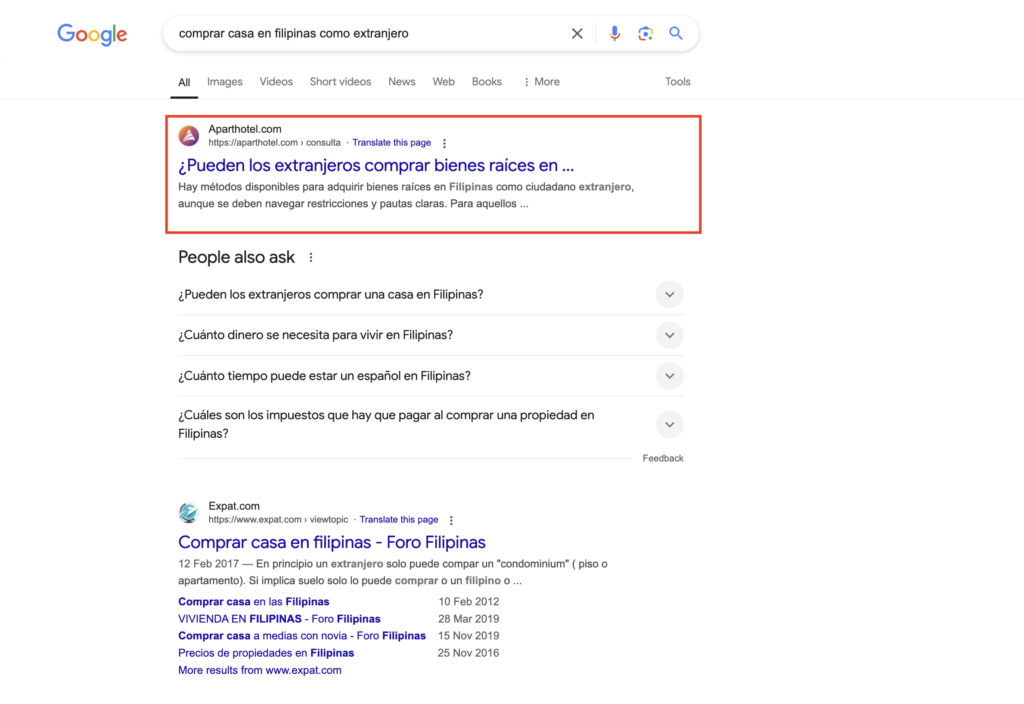Open three-dot menu beside Aparthotel result
Screen dimensions: 1024x704
[444, 143]
